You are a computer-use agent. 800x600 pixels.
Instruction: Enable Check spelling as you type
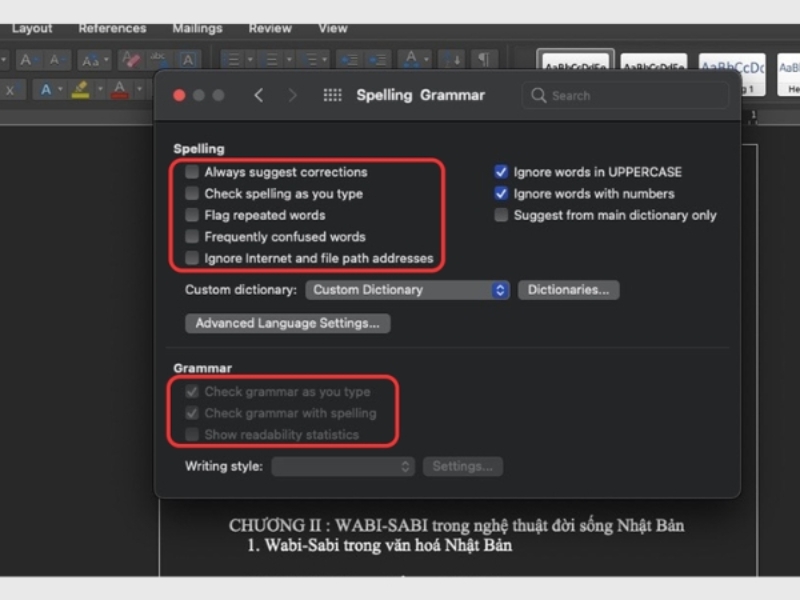click(192, 194)
